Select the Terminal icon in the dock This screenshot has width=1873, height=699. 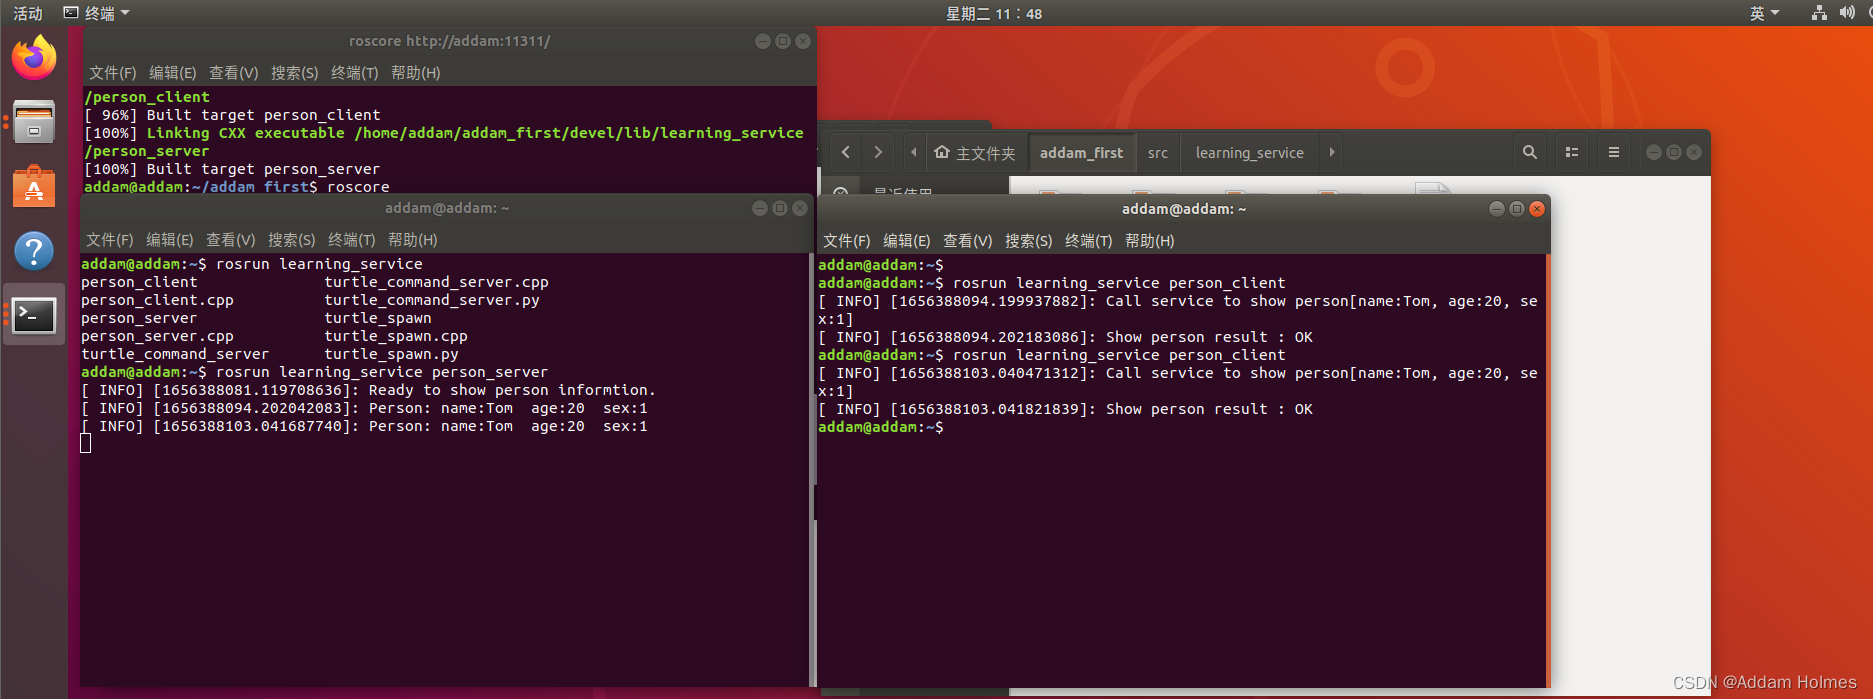tap(34, 315)
